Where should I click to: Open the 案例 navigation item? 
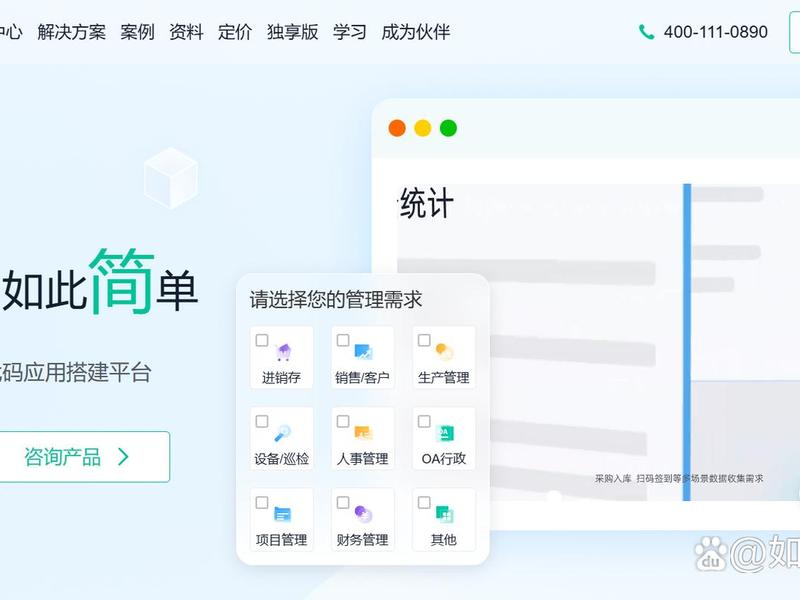pos(137,32)
